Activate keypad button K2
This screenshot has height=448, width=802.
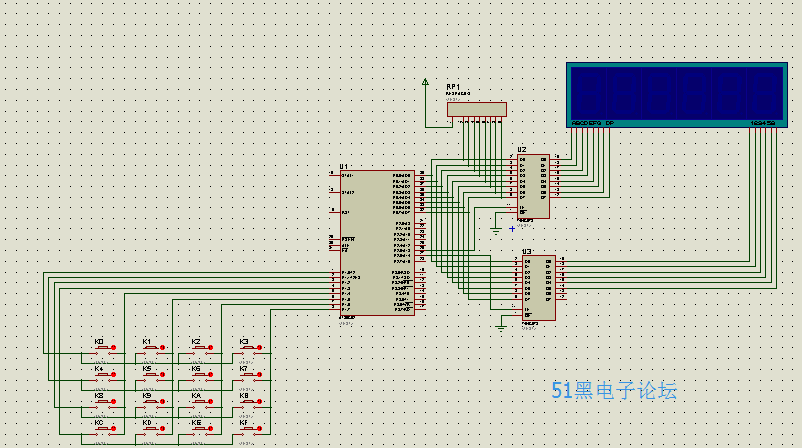pos(200,349)
